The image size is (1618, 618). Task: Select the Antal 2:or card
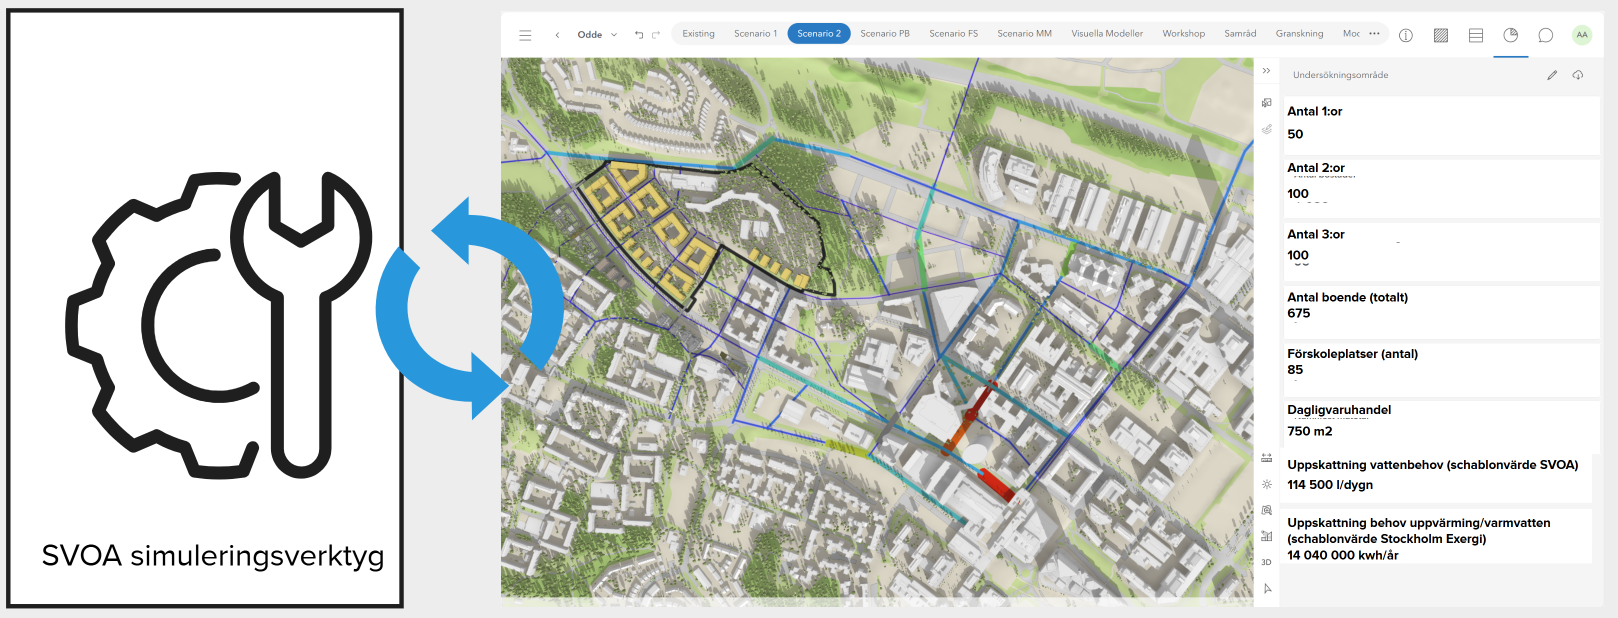point(1441,188)
